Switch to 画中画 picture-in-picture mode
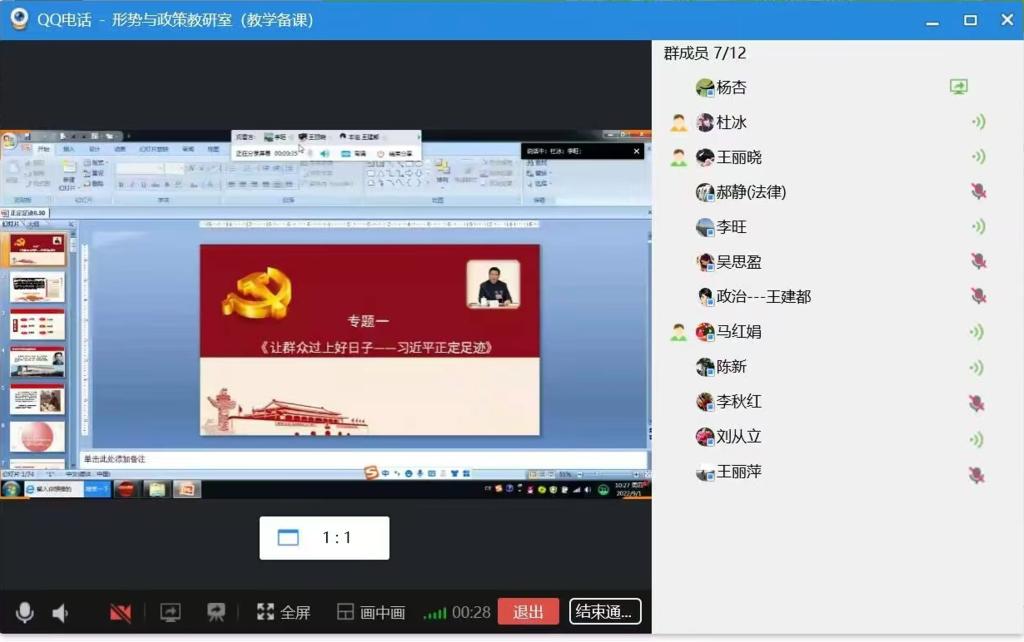This screenshot has height=642, width=1024. pos(371,612)
